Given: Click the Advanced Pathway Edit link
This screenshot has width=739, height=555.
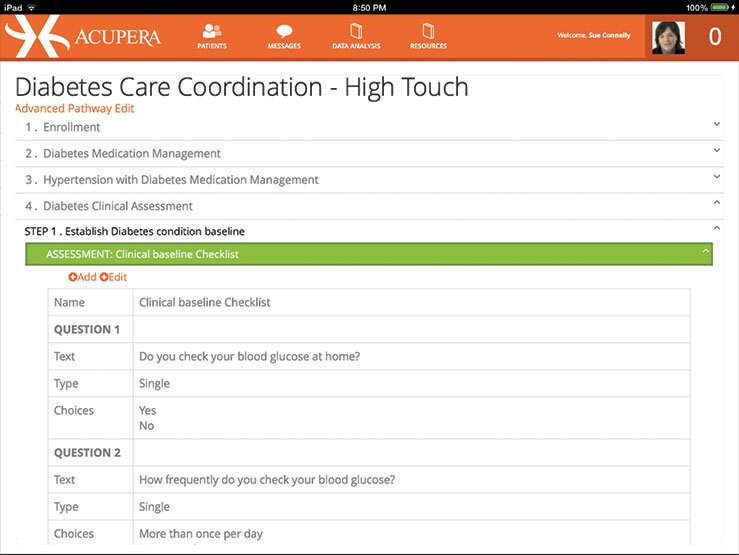Looking at the screenshot, I should [75, 109].
